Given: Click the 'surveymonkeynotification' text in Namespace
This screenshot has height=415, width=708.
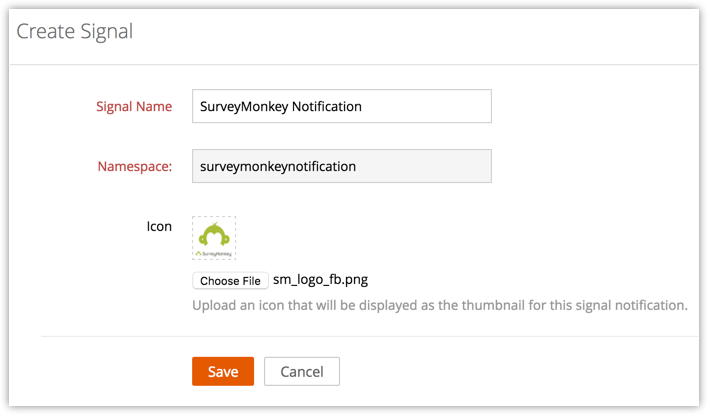Looking at the screenshot, I should click(278, 166).
